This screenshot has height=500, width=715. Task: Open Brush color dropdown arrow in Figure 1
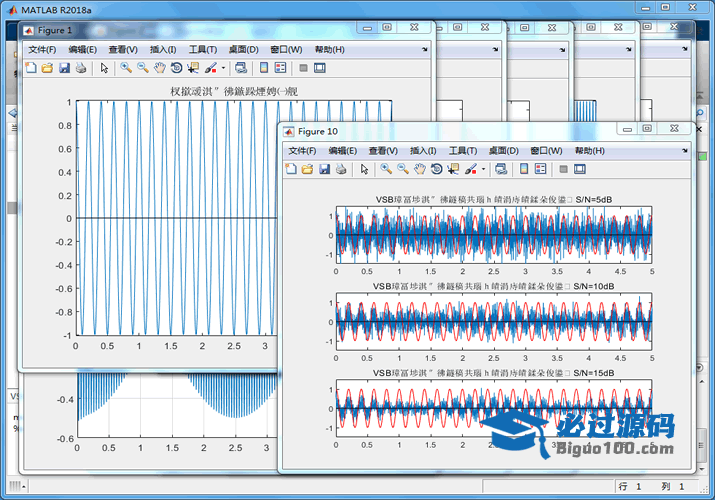coord(223,68)
